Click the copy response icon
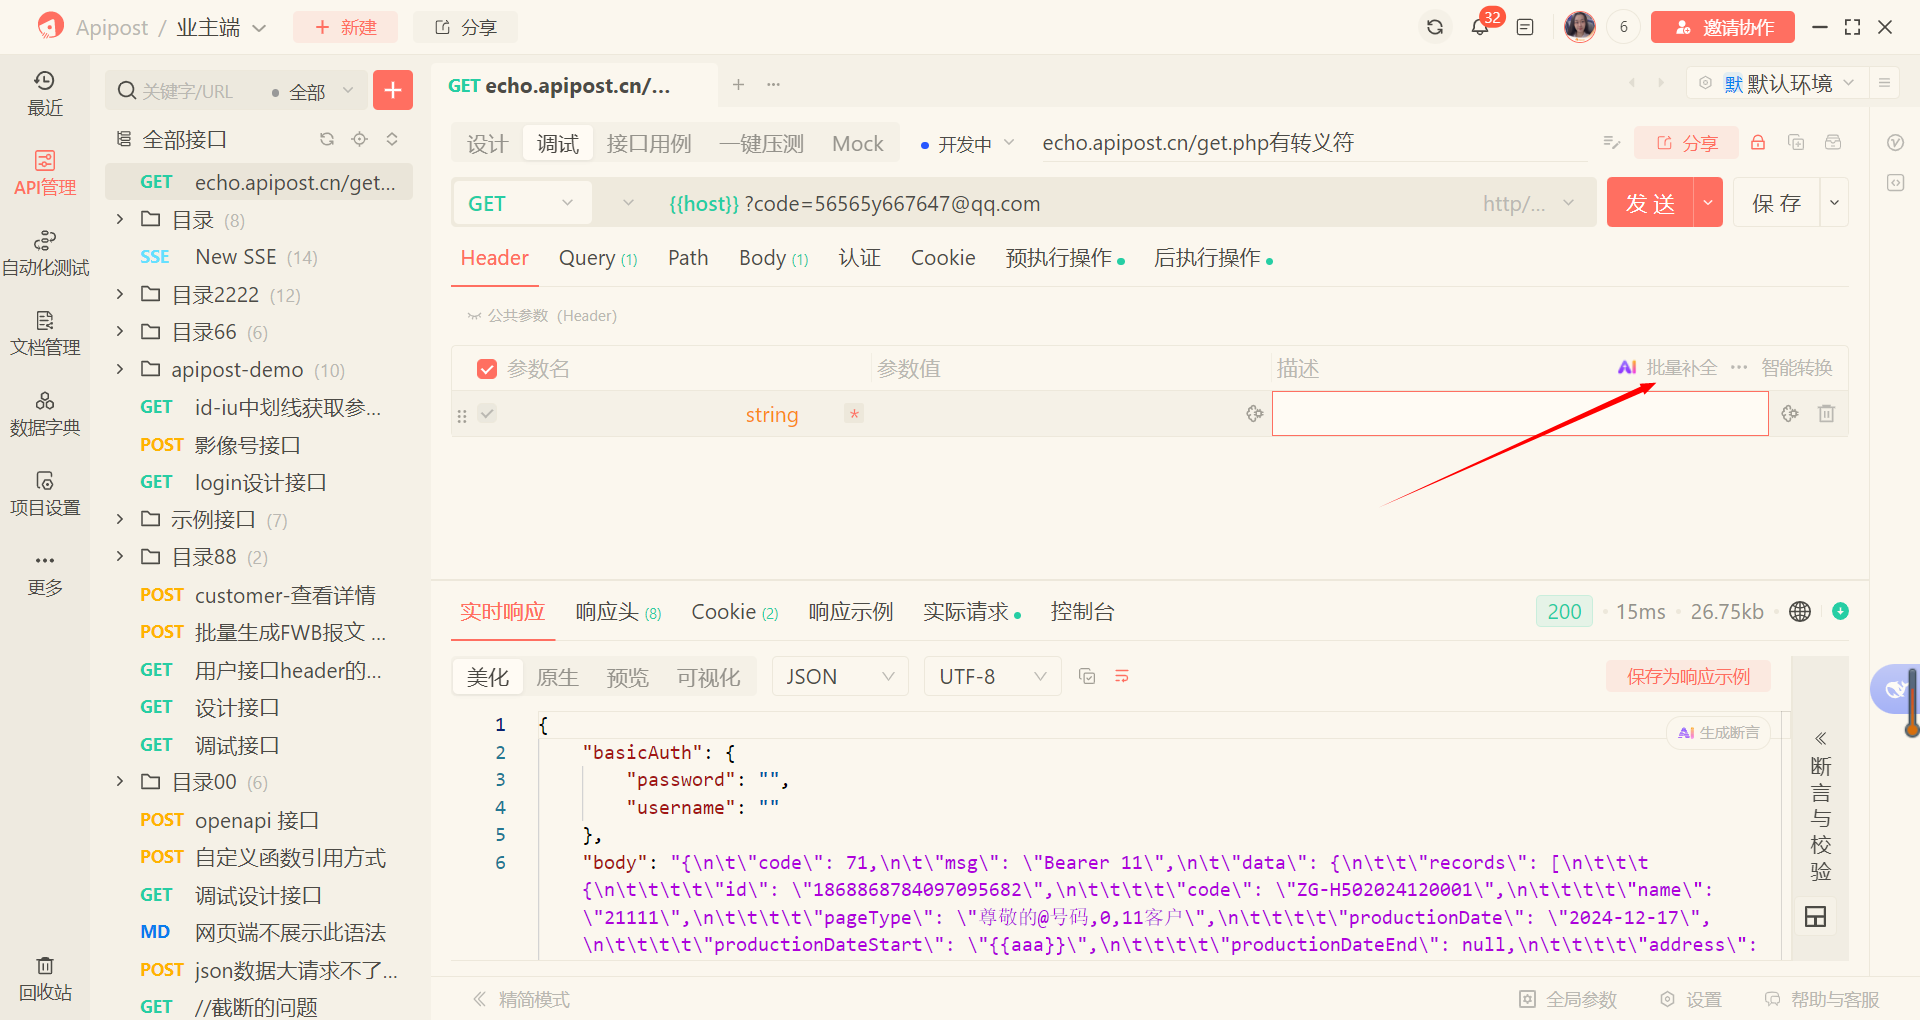The image size is (1920, 1020). click(x=1087, y=677)
